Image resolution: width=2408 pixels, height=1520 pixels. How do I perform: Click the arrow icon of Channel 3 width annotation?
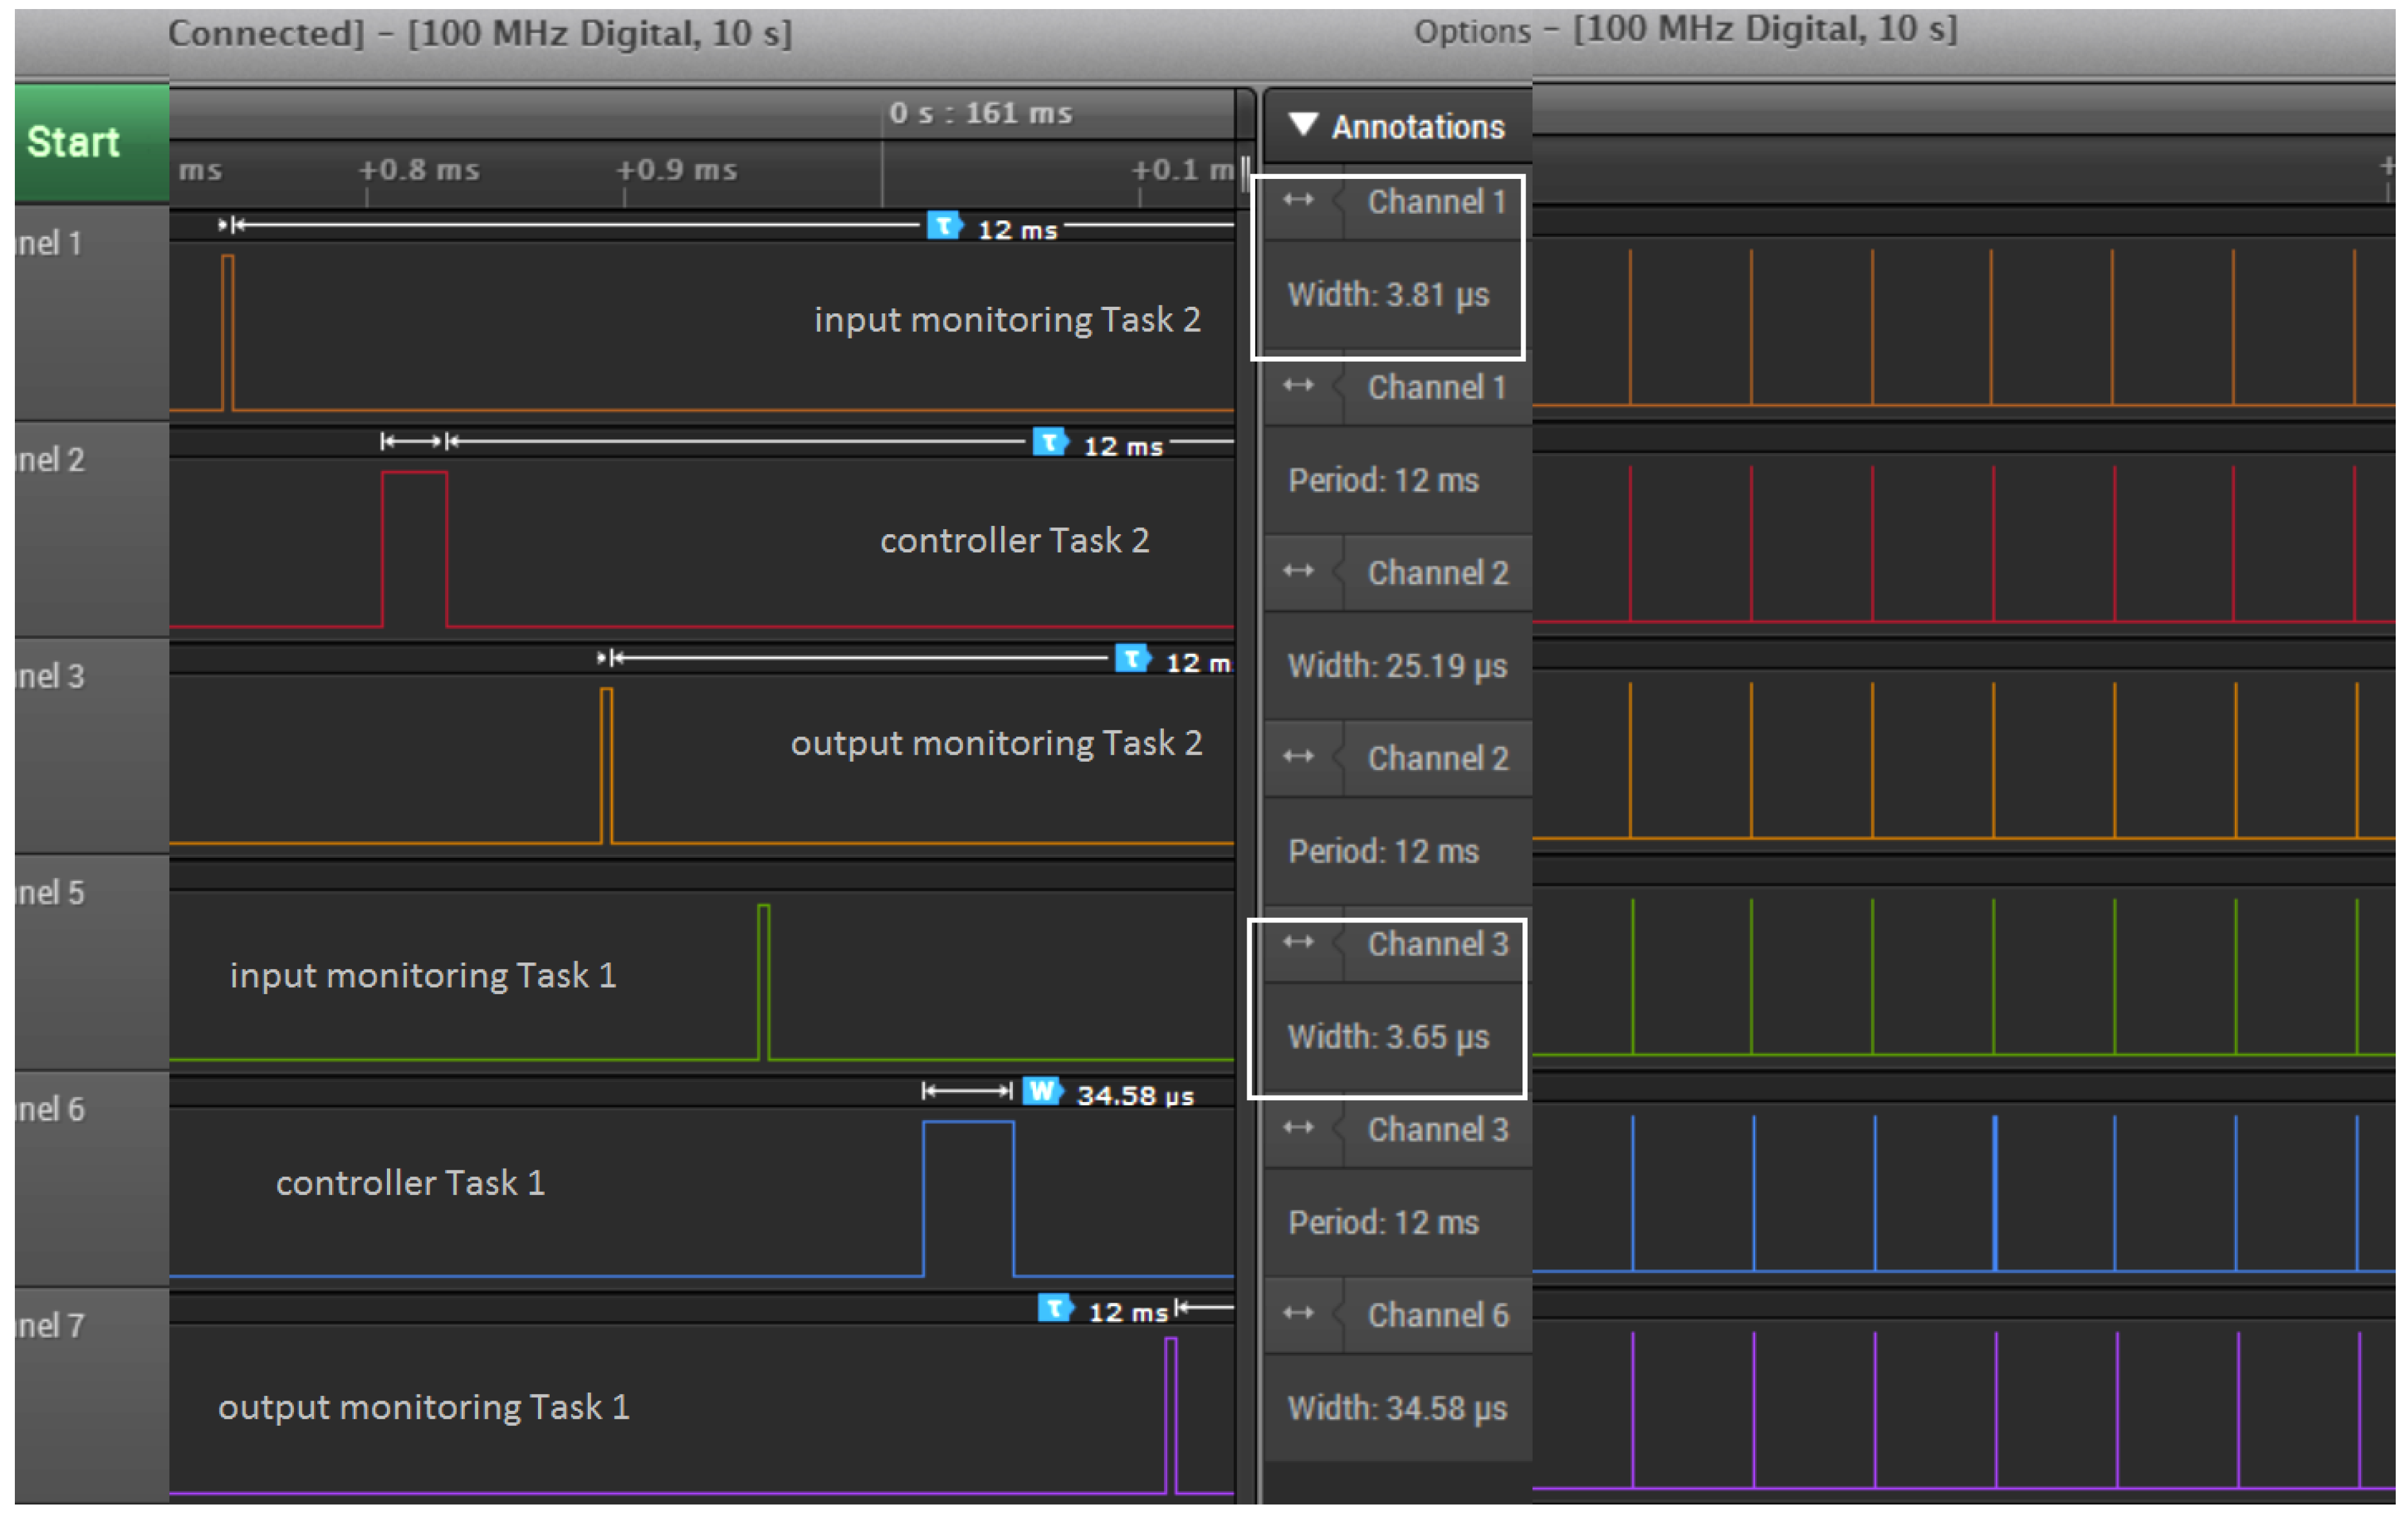point(1298,942)
